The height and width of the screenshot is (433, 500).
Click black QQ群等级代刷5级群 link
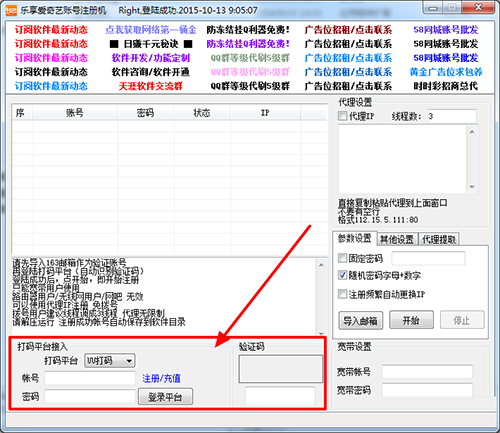click(250, 86)
